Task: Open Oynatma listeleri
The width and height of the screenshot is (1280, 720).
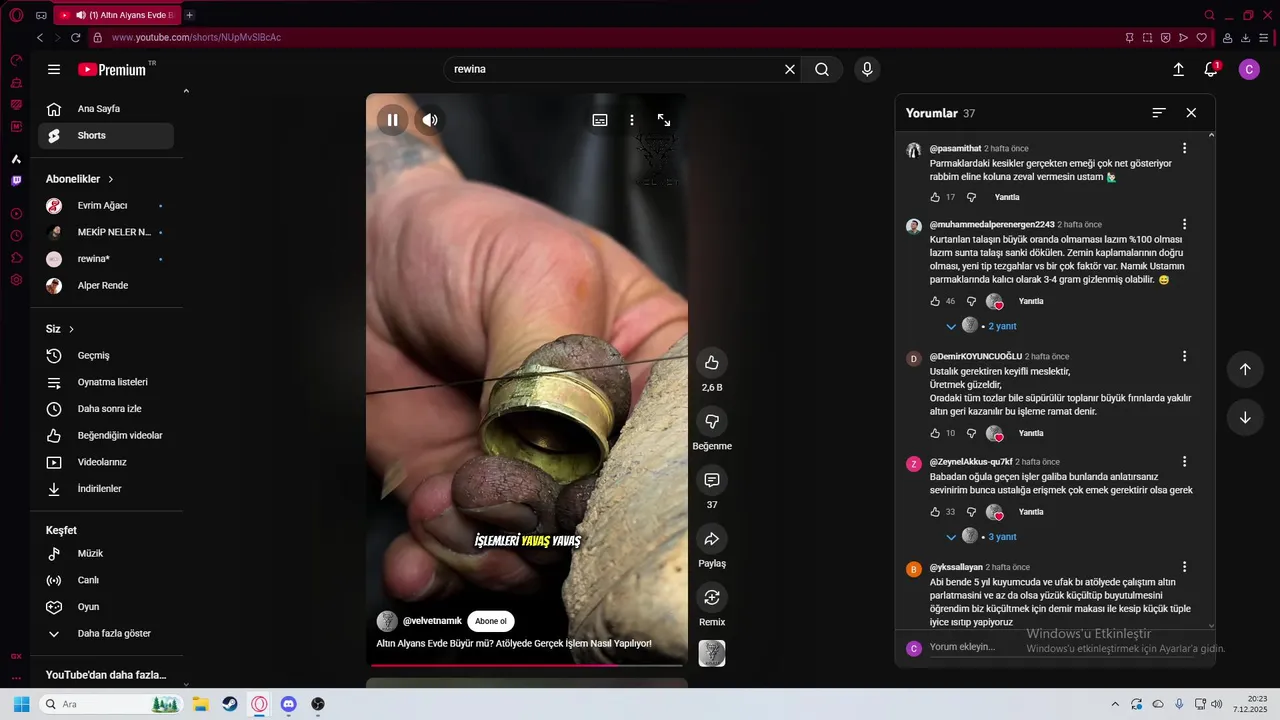Action: [x=106, y=382]
